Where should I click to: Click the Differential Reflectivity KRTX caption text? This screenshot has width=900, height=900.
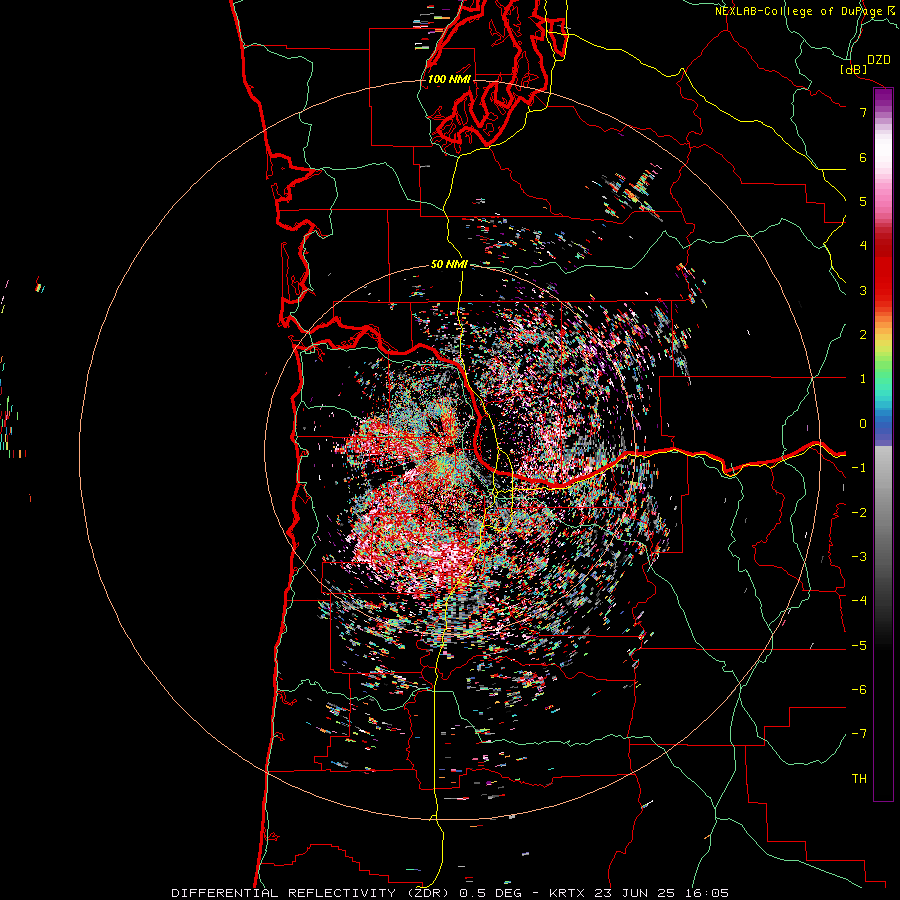point(450,893)
